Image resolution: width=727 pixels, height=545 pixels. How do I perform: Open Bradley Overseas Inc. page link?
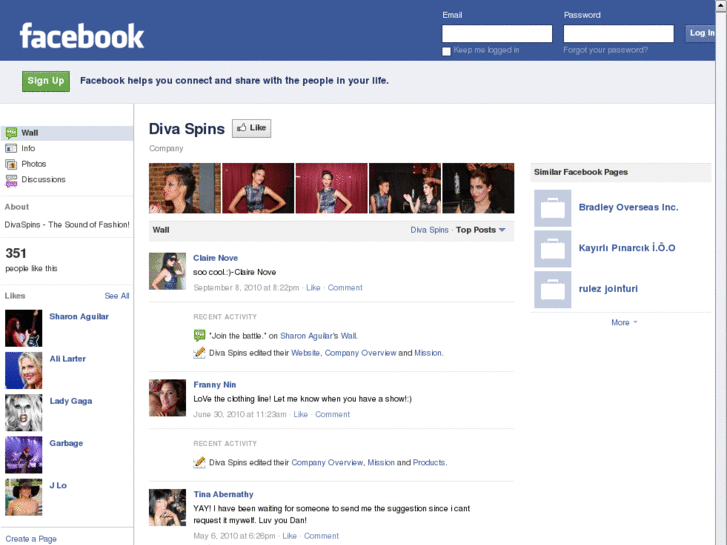tap(628, 207)
